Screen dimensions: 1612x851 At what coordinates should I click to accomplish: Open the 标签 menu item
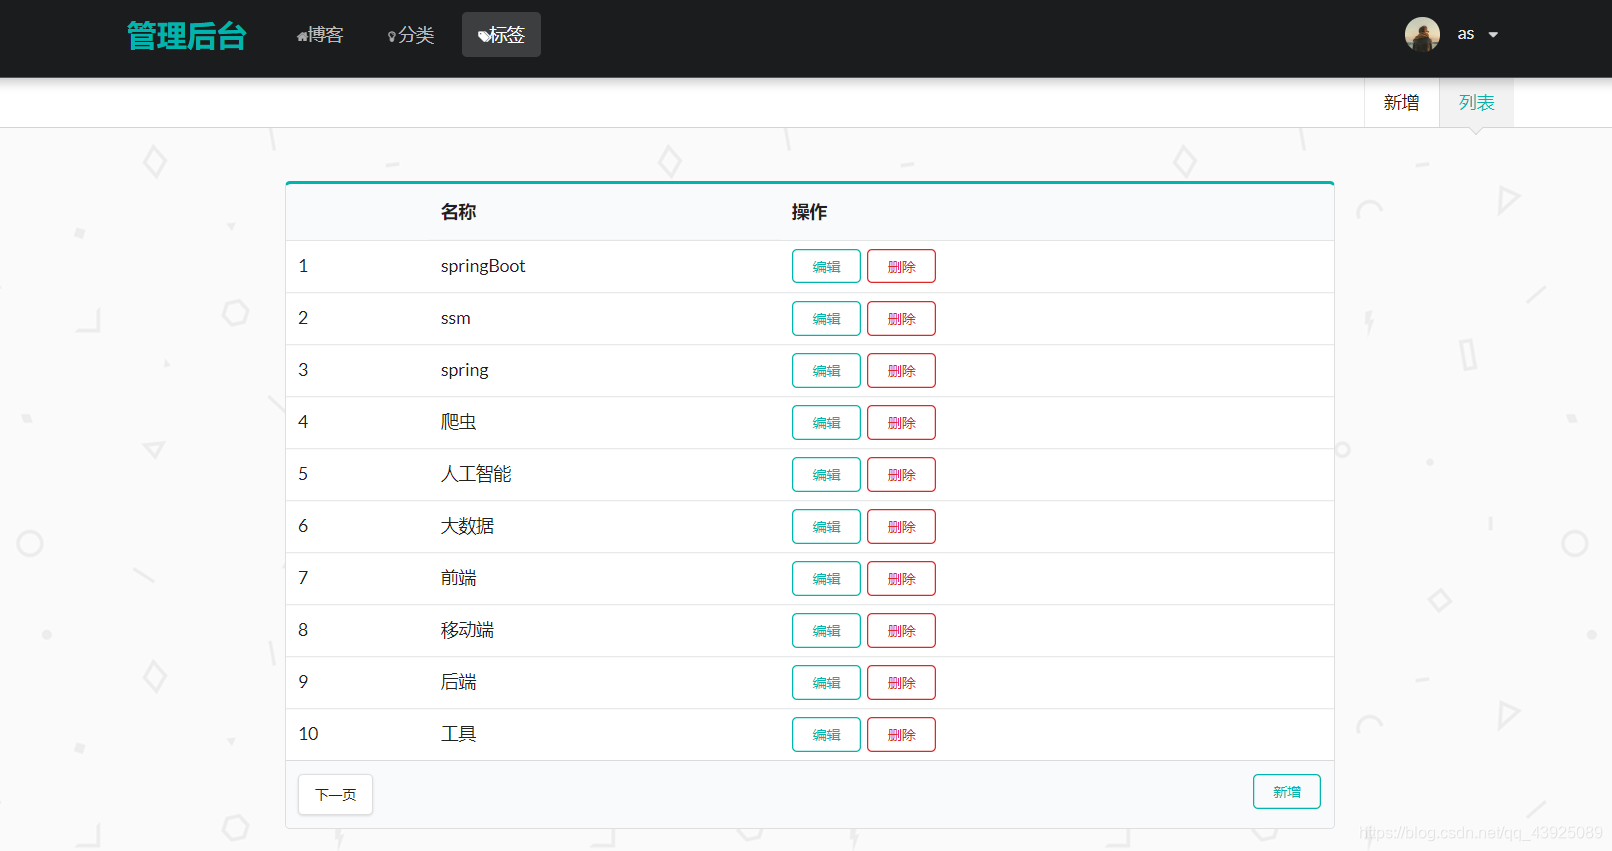coord(501,35)
